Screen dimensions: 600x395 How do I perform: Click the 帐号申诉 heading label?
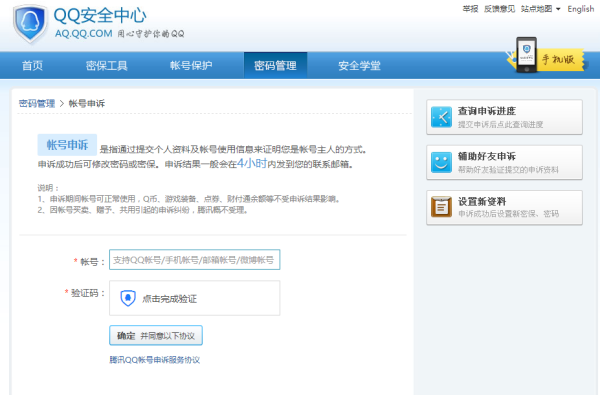pos(67,145)
